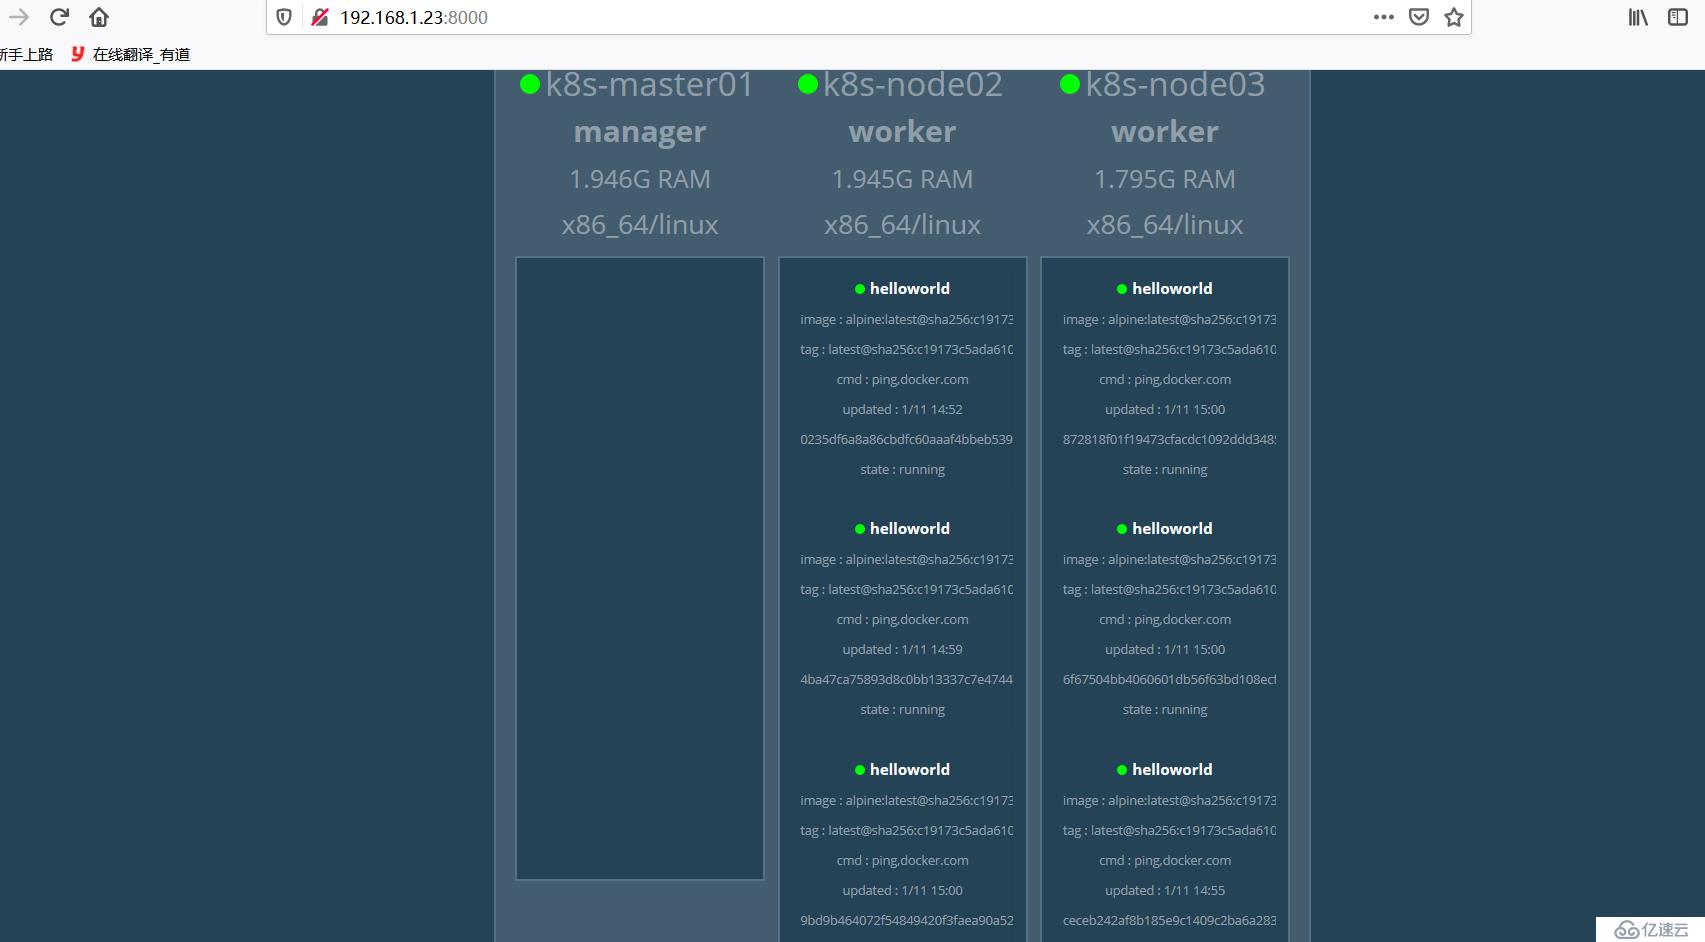
Task: Click the 'updated : 1/11 14:55' text
Action: click(1165, 890)
